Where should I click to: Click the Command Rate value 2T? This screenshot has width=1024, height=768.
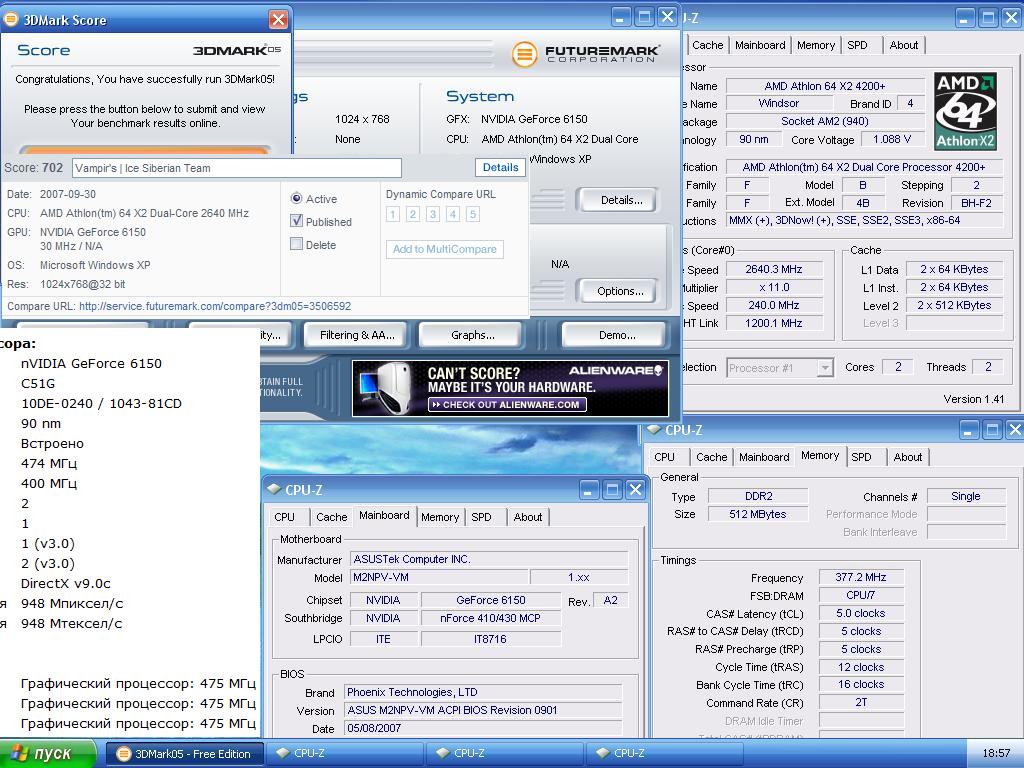[861, 703]
